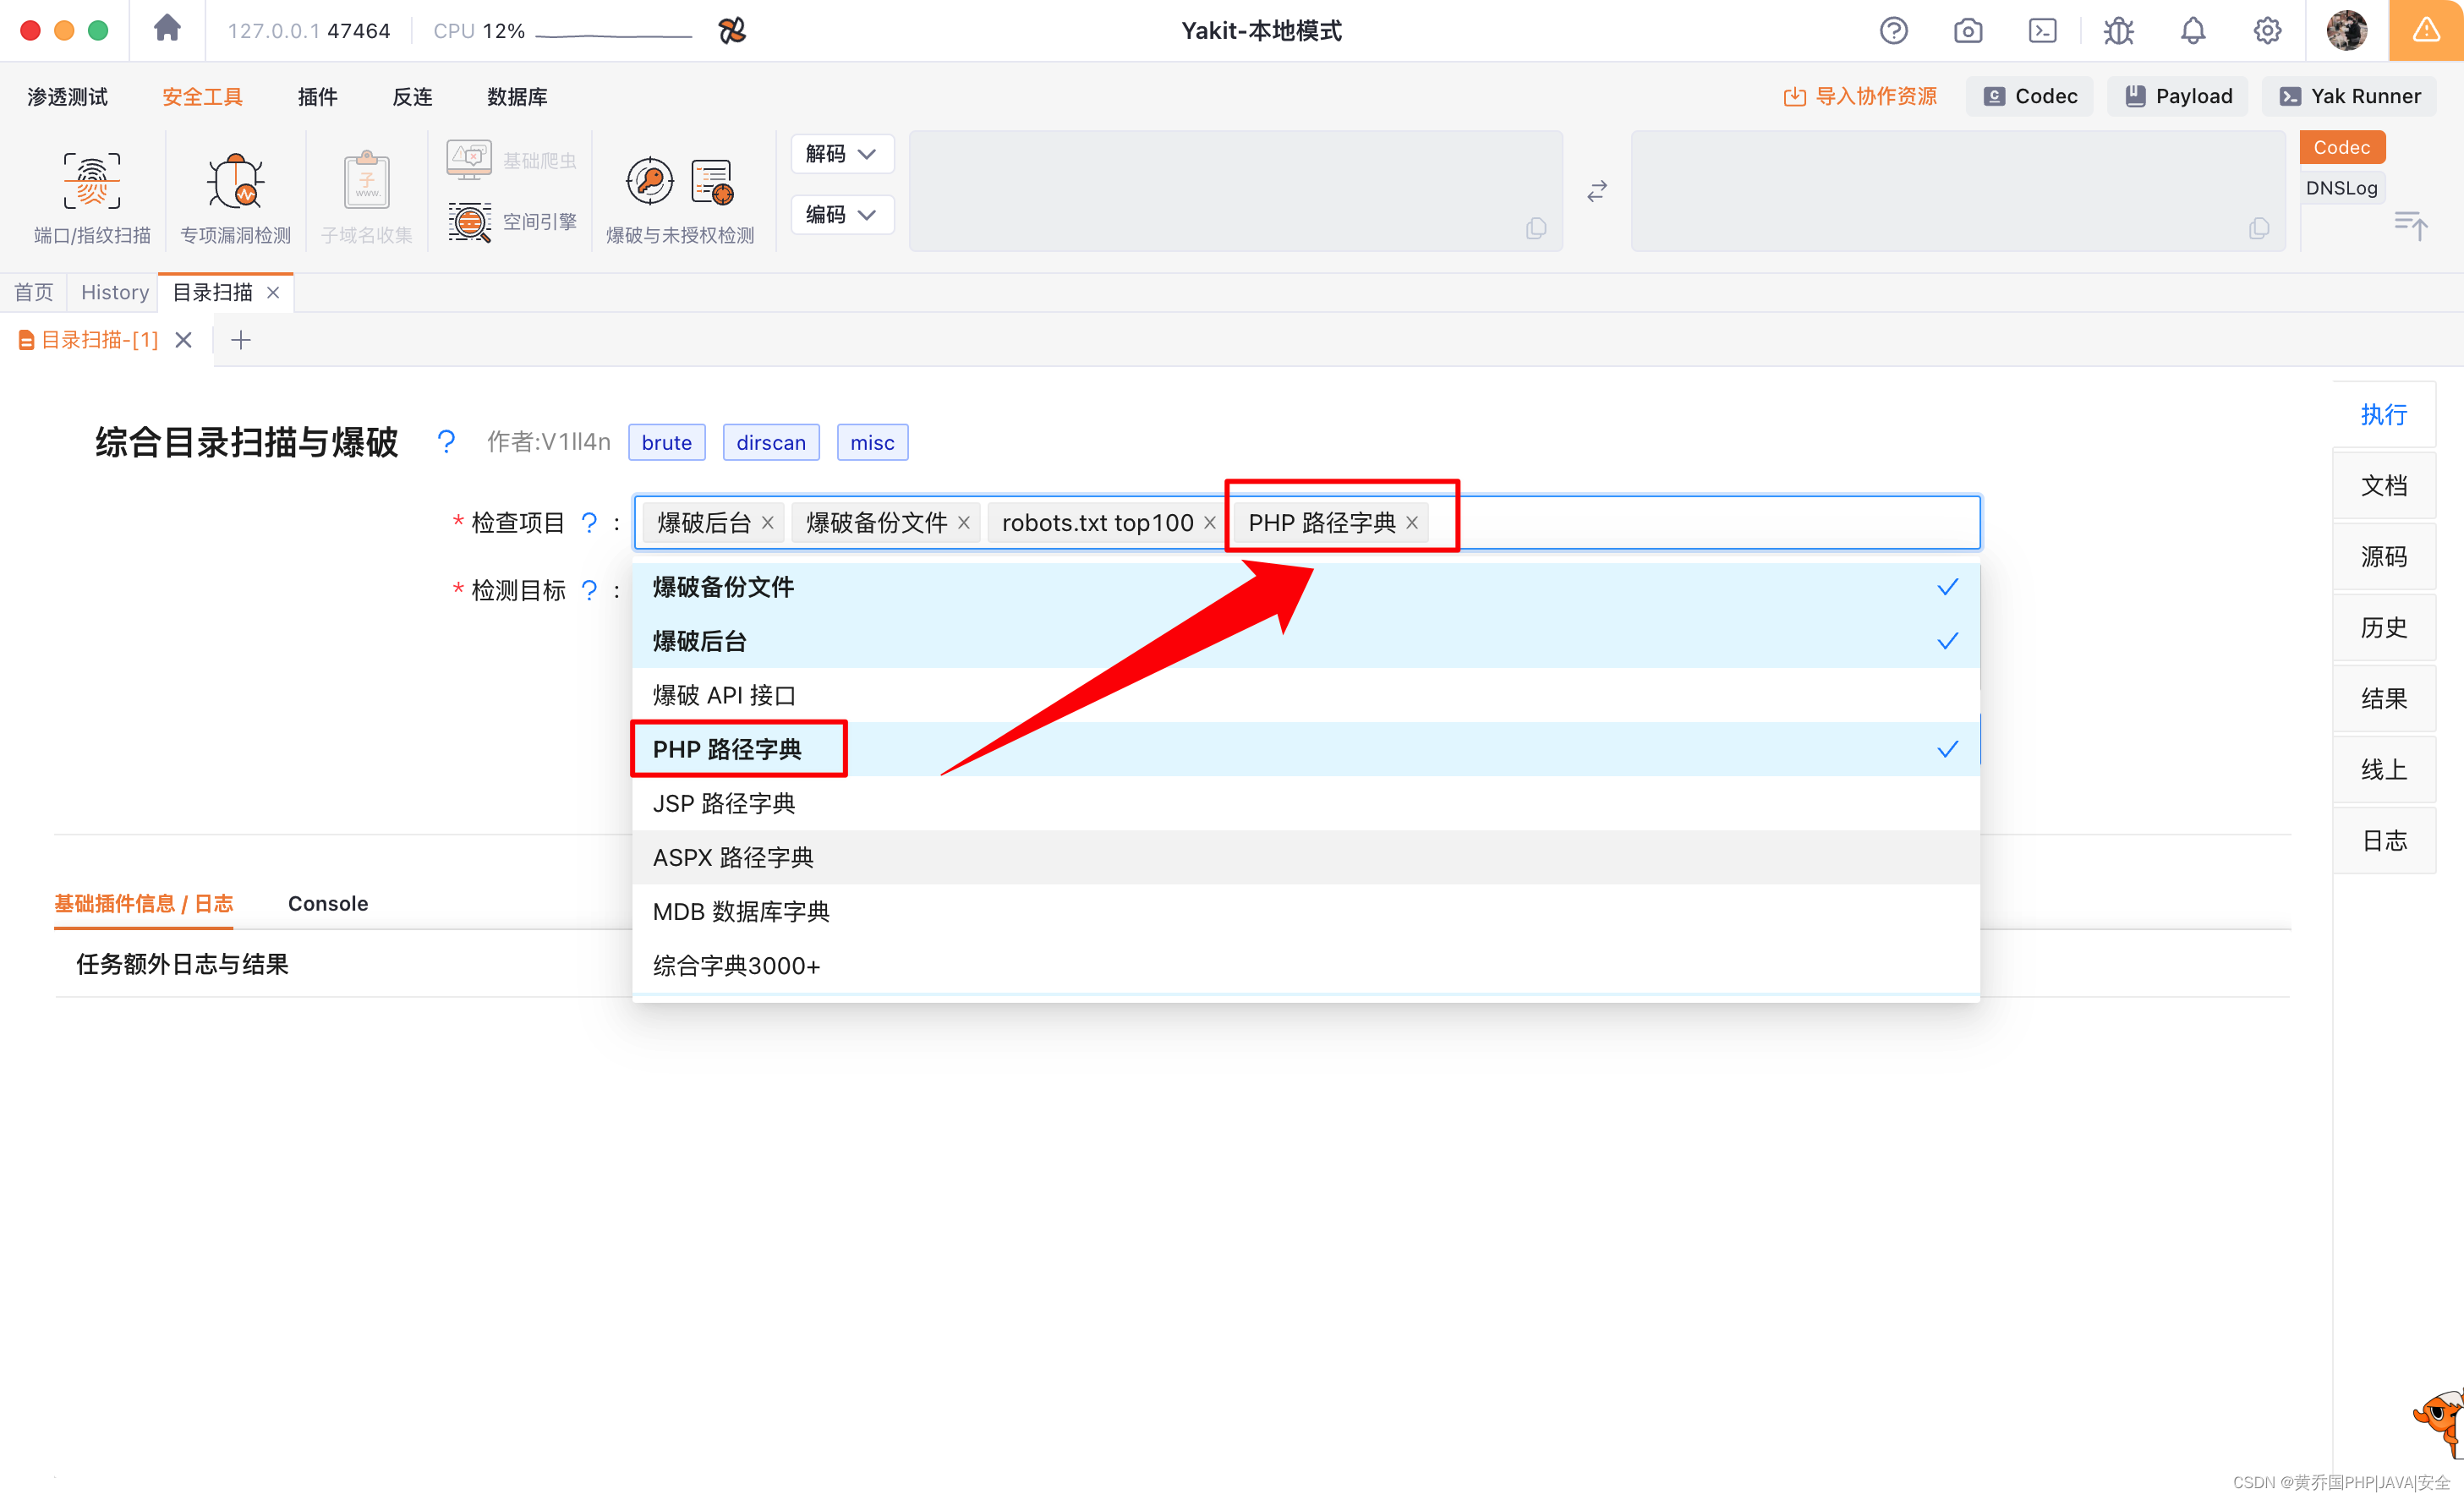Viewport: 2464px width, 1500px height.
Task: Select MDB 数据库字典 option
Action: (1306, 911)
